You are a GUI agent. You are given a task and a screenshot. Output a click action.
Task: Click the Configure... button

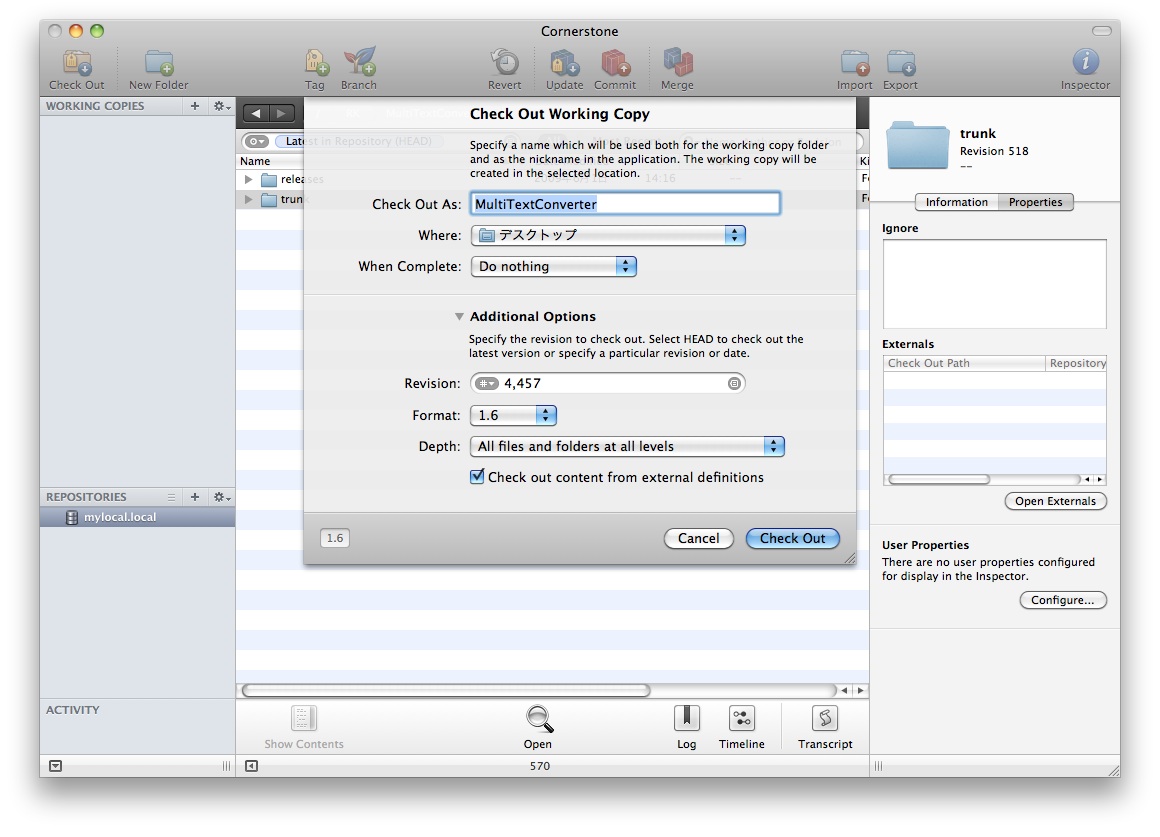point(1063,600)
